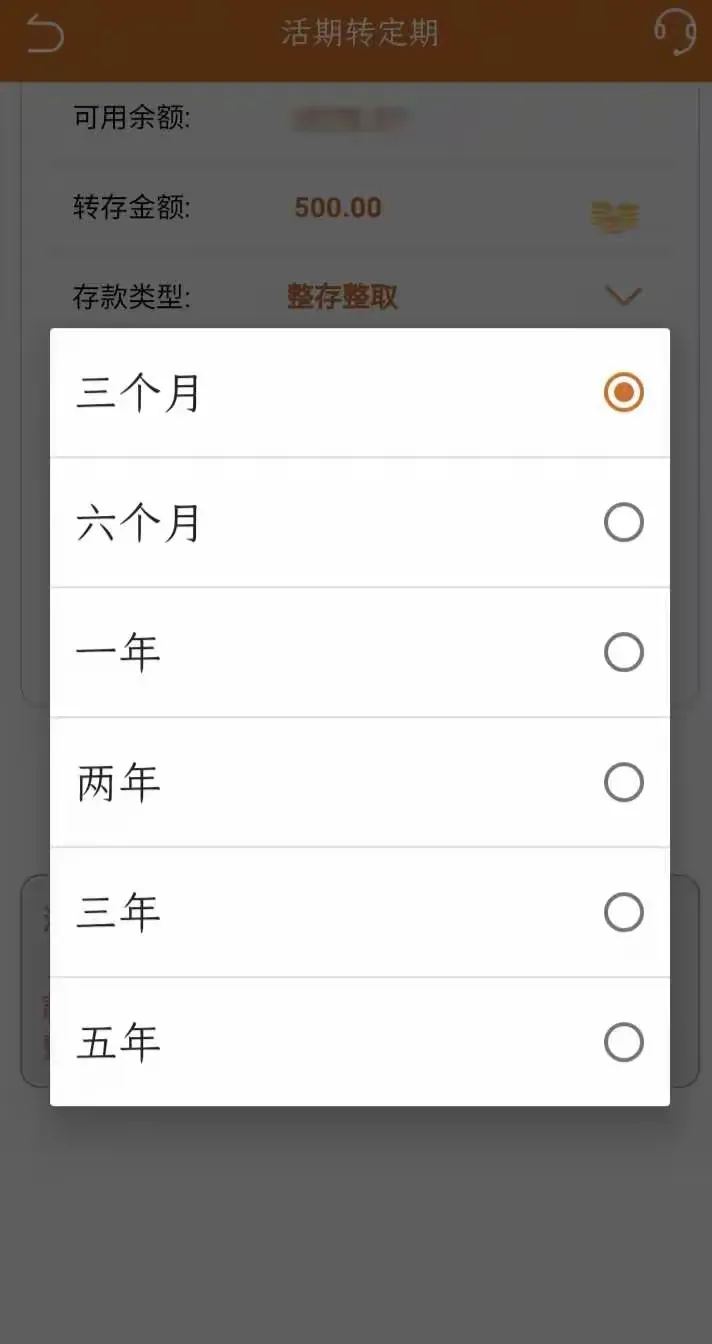The image size is (712, 1344).
Task: Pick the 两年 radio button
Action: pos(623,782)
